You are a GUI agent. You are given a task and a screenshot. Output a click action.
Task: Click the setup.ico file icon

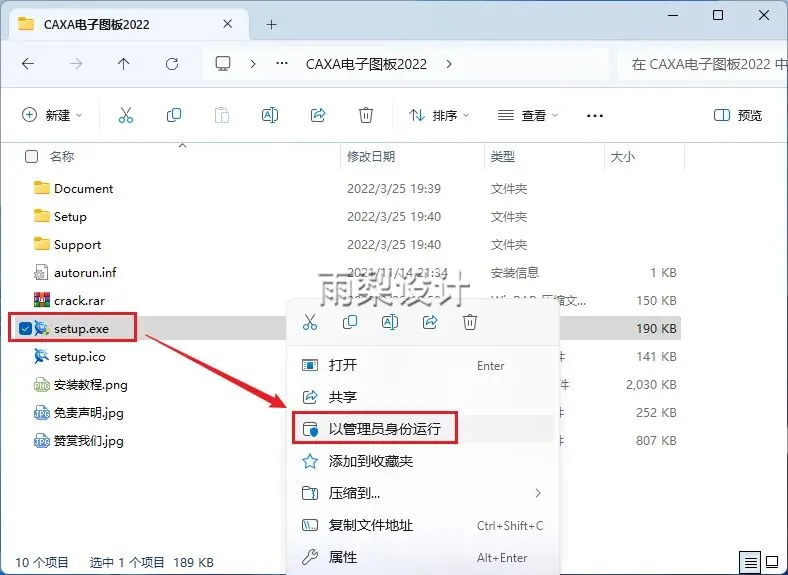[x=42, y=356]
